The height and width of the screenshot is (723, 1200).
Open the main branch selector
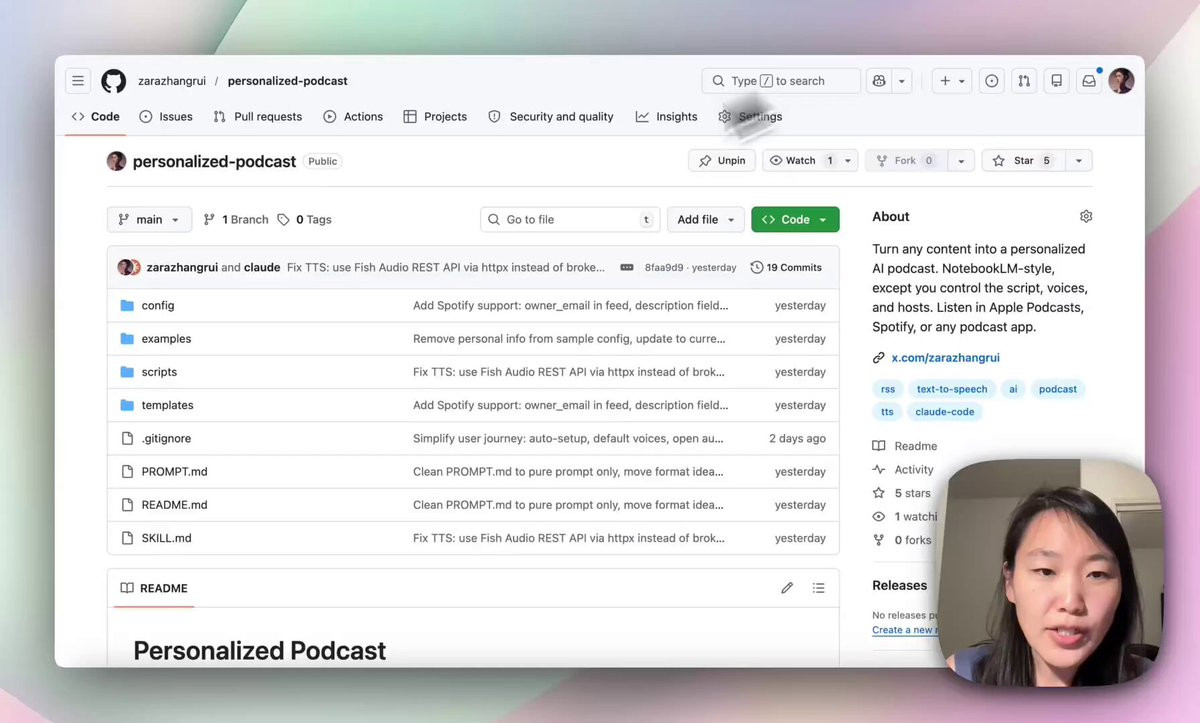point(149,220)
